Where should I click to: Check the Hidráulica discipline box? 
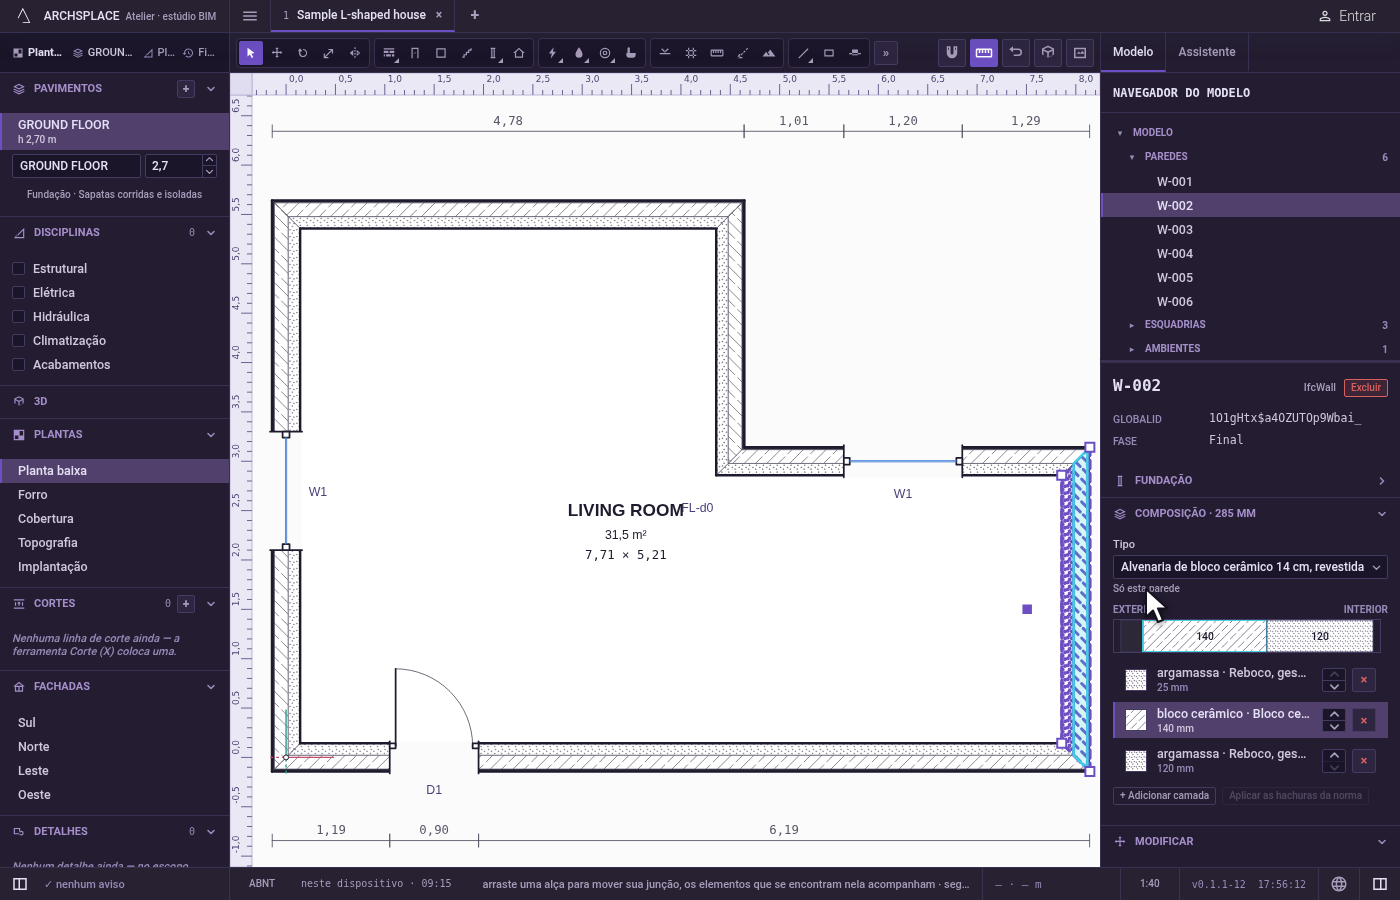[x=18, y=316]
